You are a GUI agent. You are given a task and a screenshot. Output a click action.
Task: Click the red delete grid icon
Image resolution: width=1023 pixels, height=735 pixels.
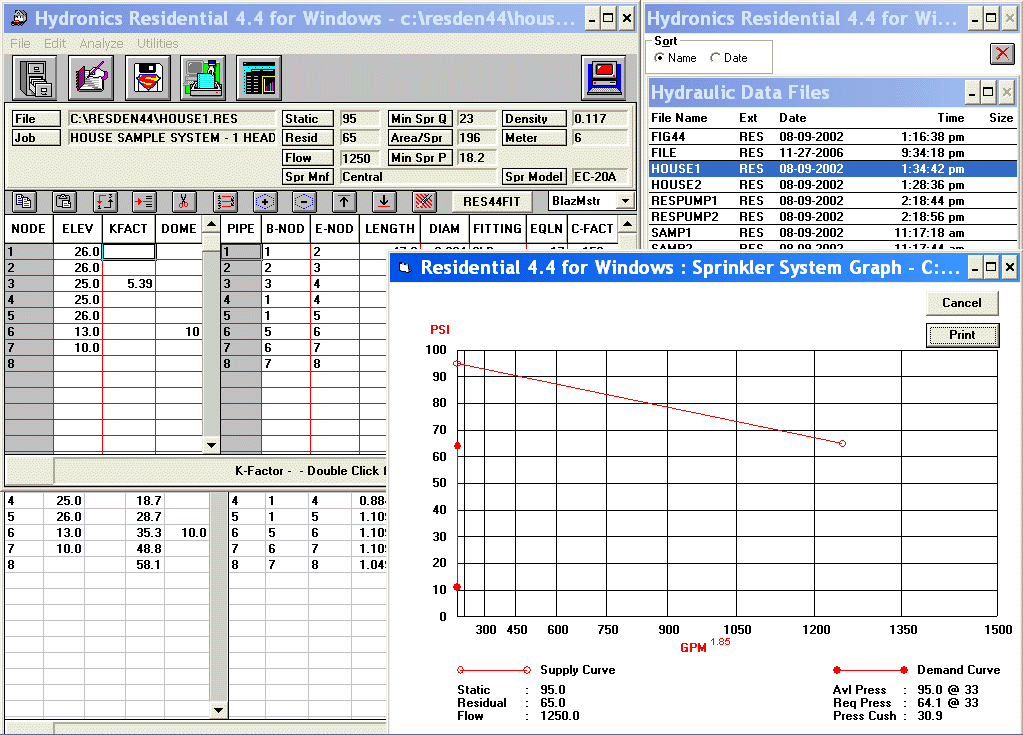coord(423,201)
